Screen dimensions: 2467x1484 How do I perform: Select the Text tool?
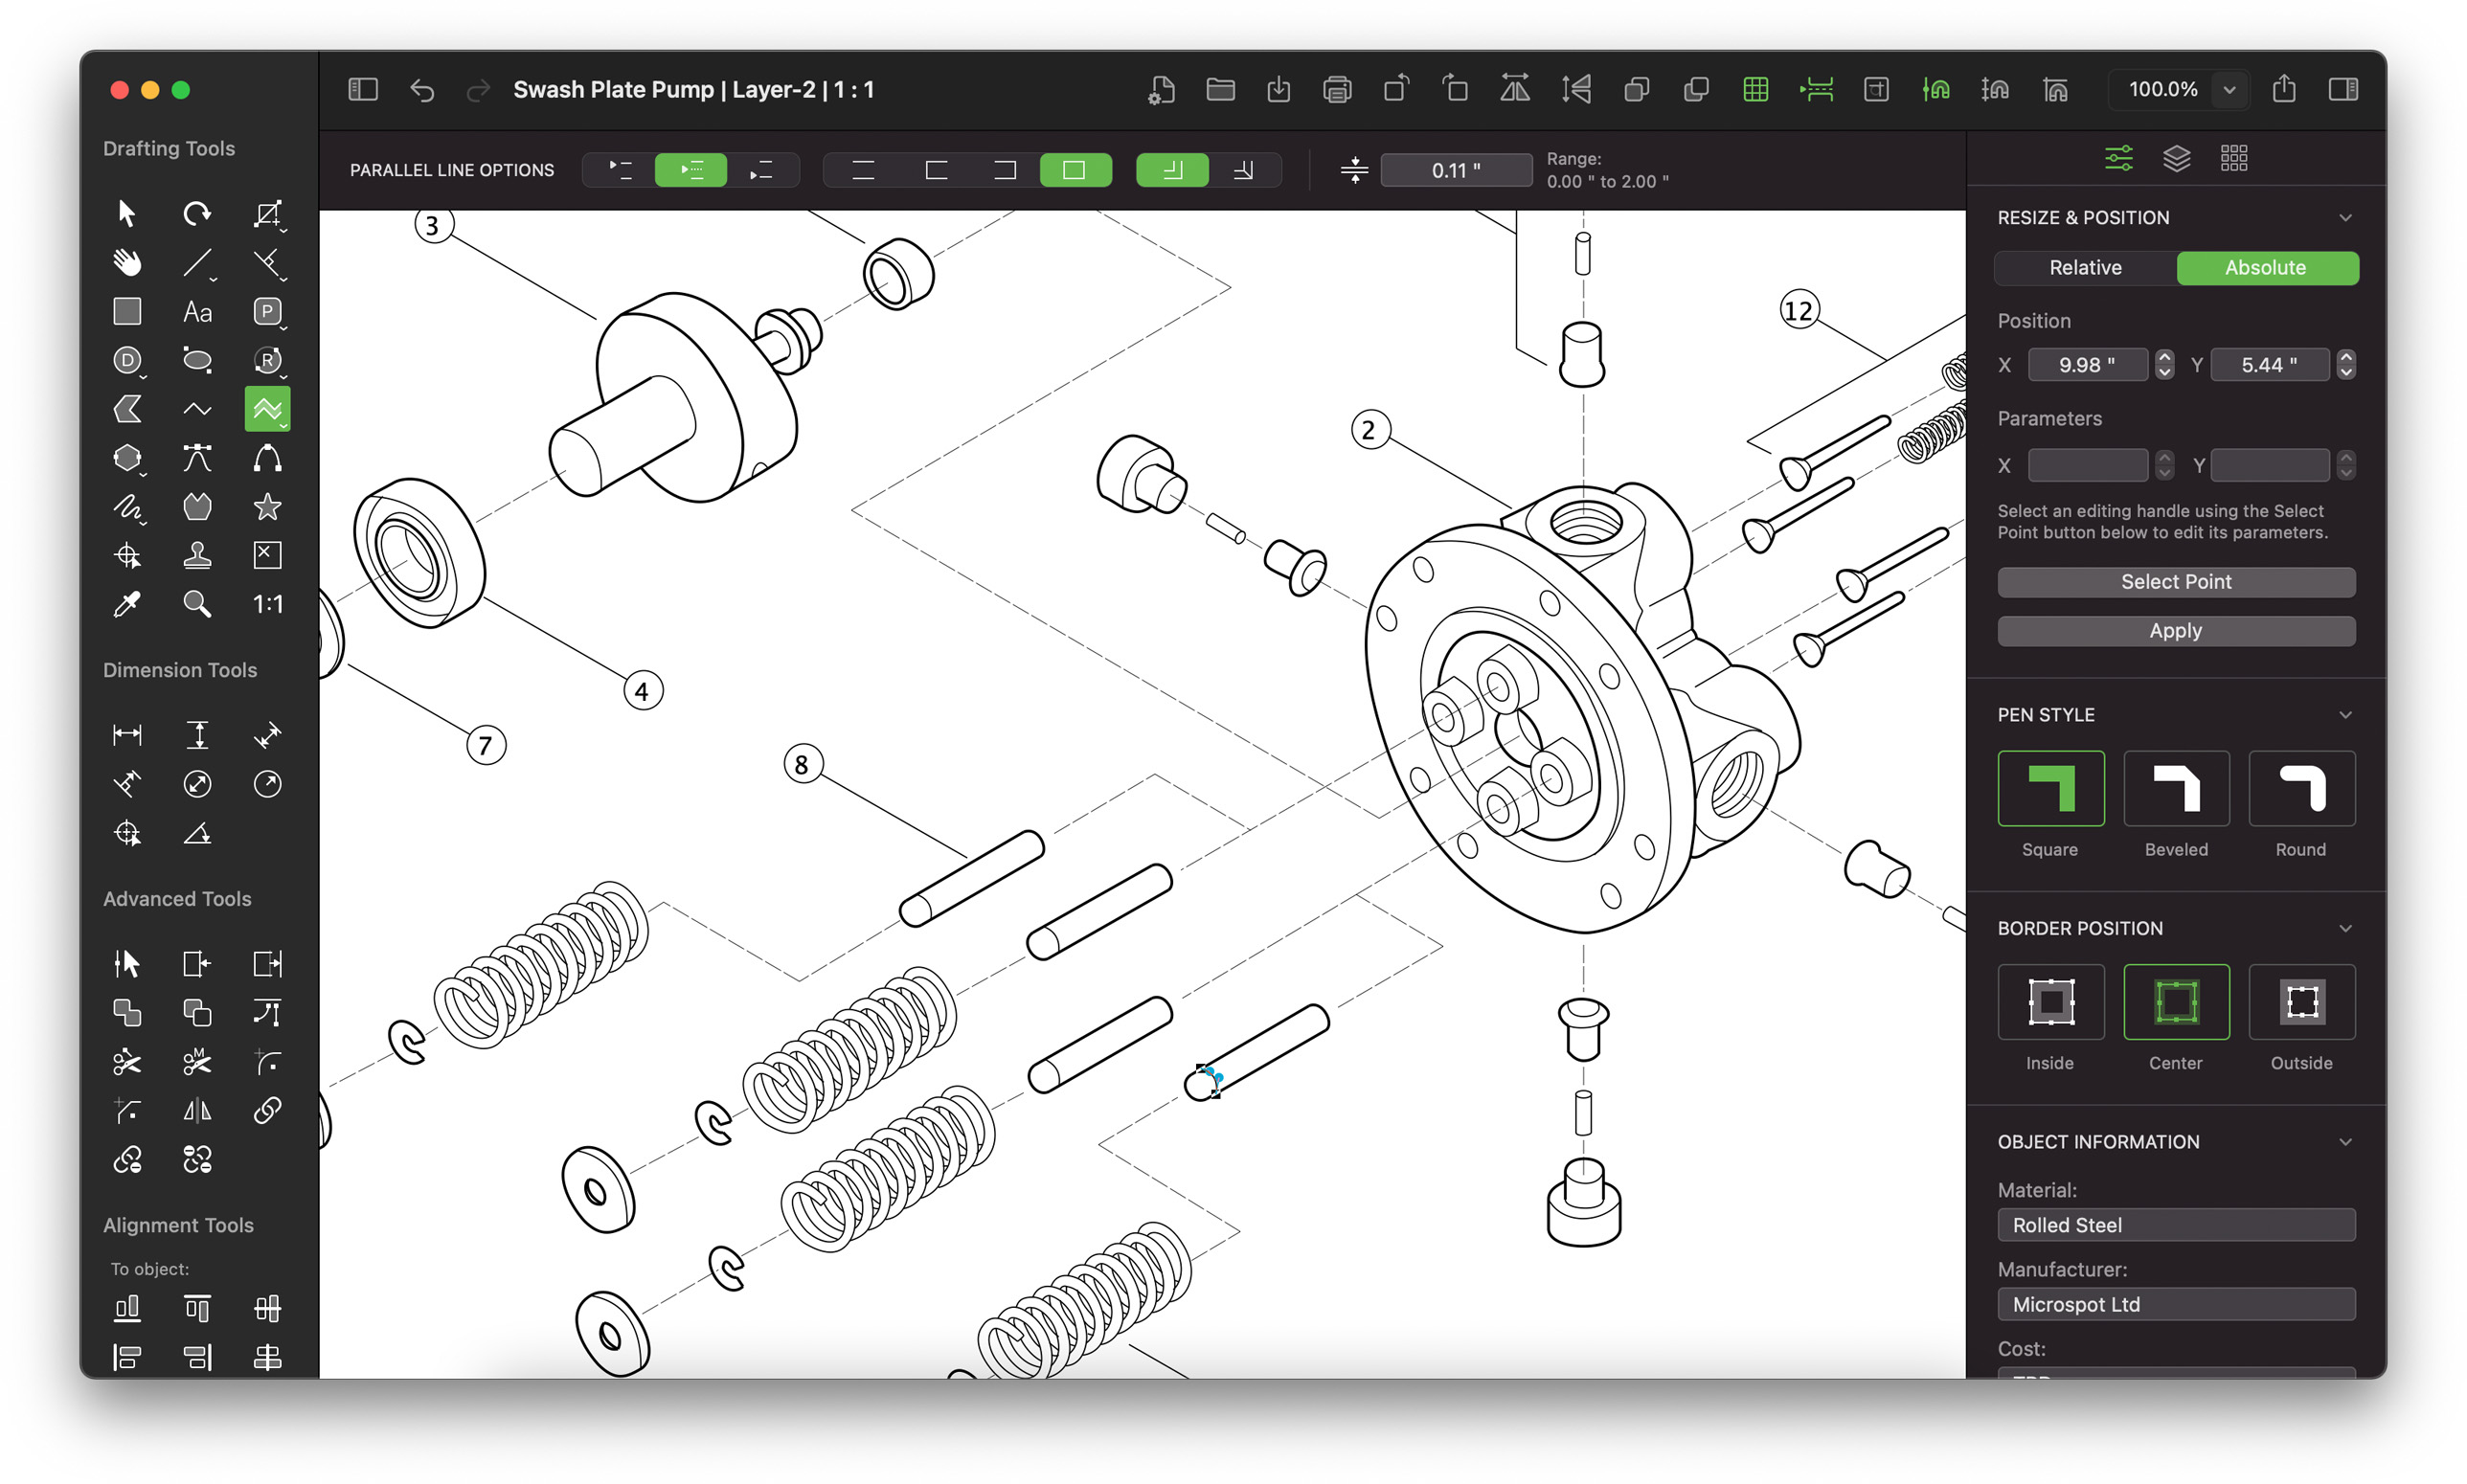[x=196, y=311]
